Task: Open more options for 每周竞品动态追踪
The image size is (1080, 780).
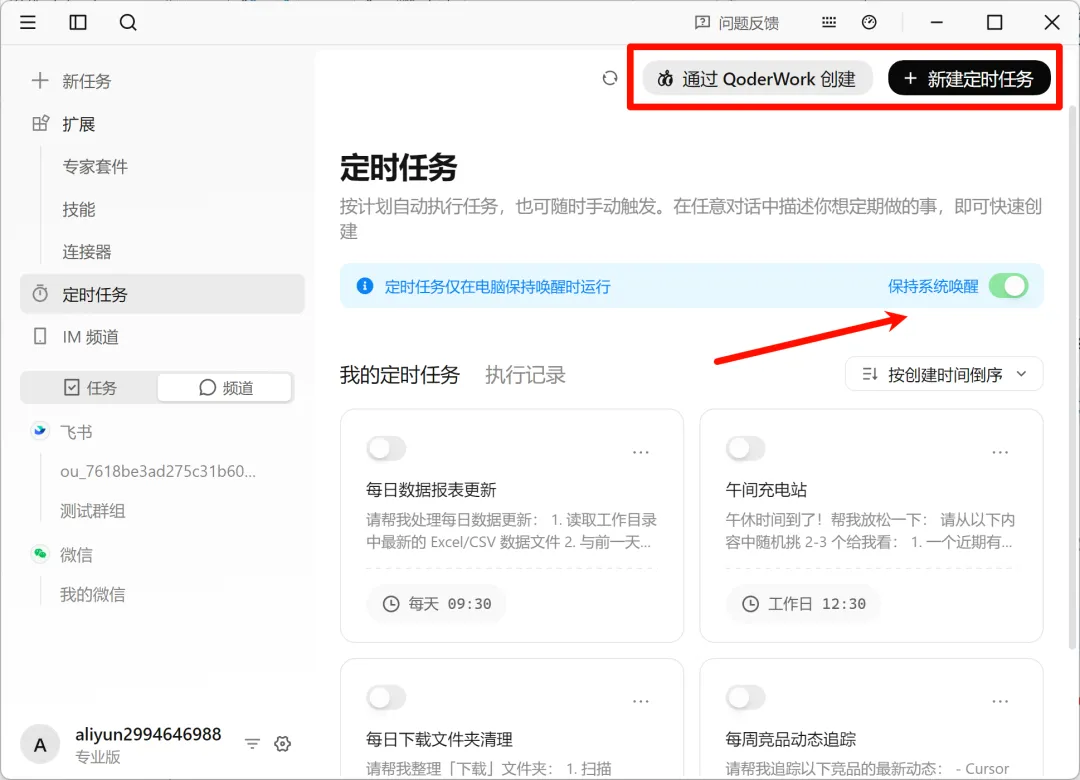Action: click(1000, 701)
